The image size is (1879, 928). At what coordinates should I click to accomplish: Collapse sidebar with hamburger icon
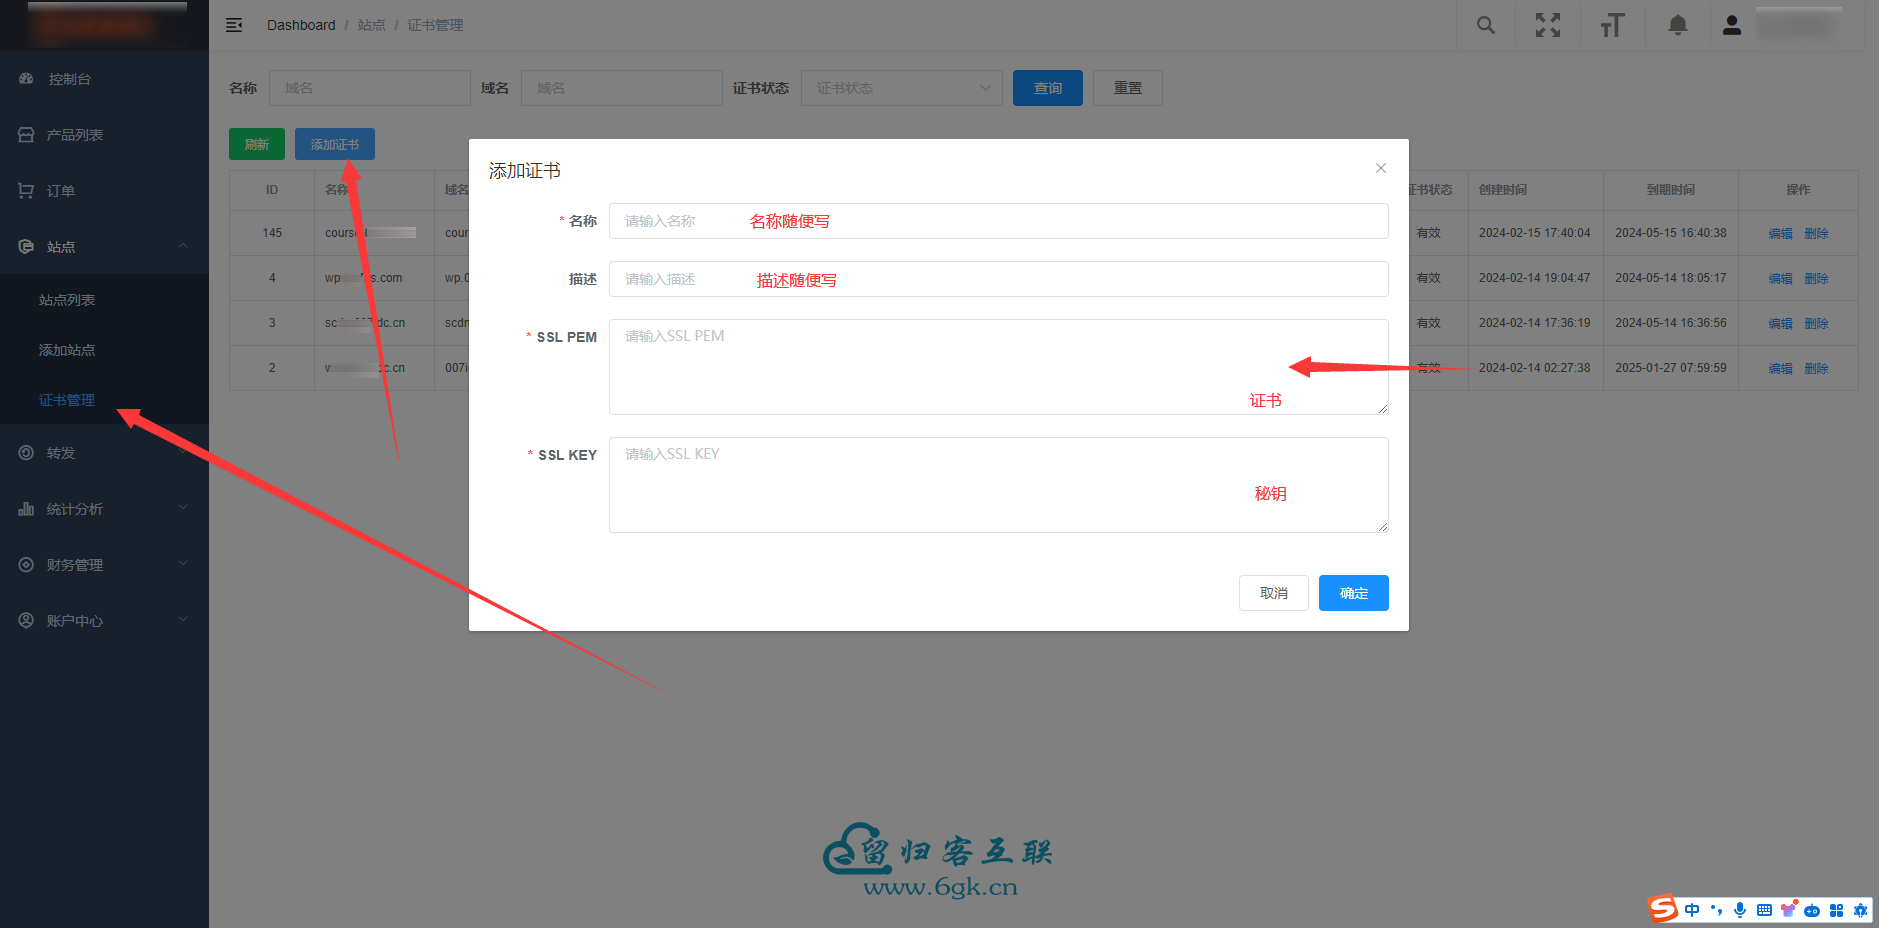(234, 25)
